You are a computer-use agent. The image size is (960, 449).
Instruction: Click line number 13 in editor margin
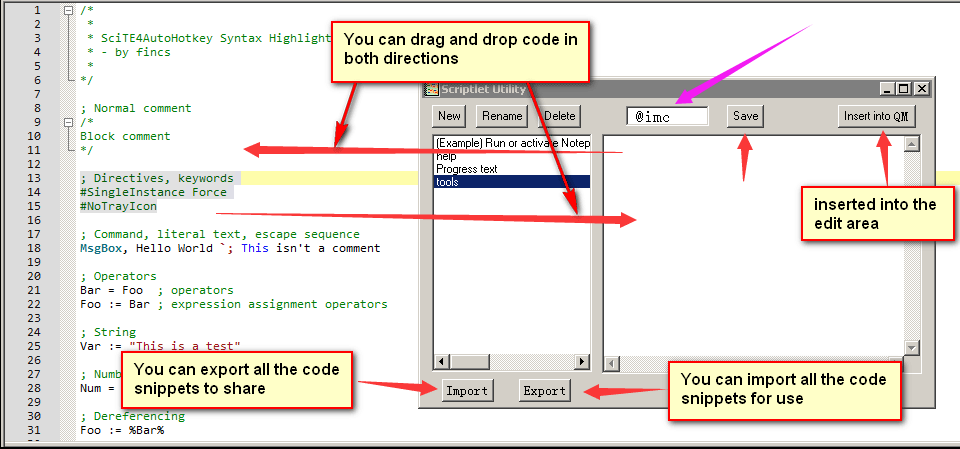34,178
